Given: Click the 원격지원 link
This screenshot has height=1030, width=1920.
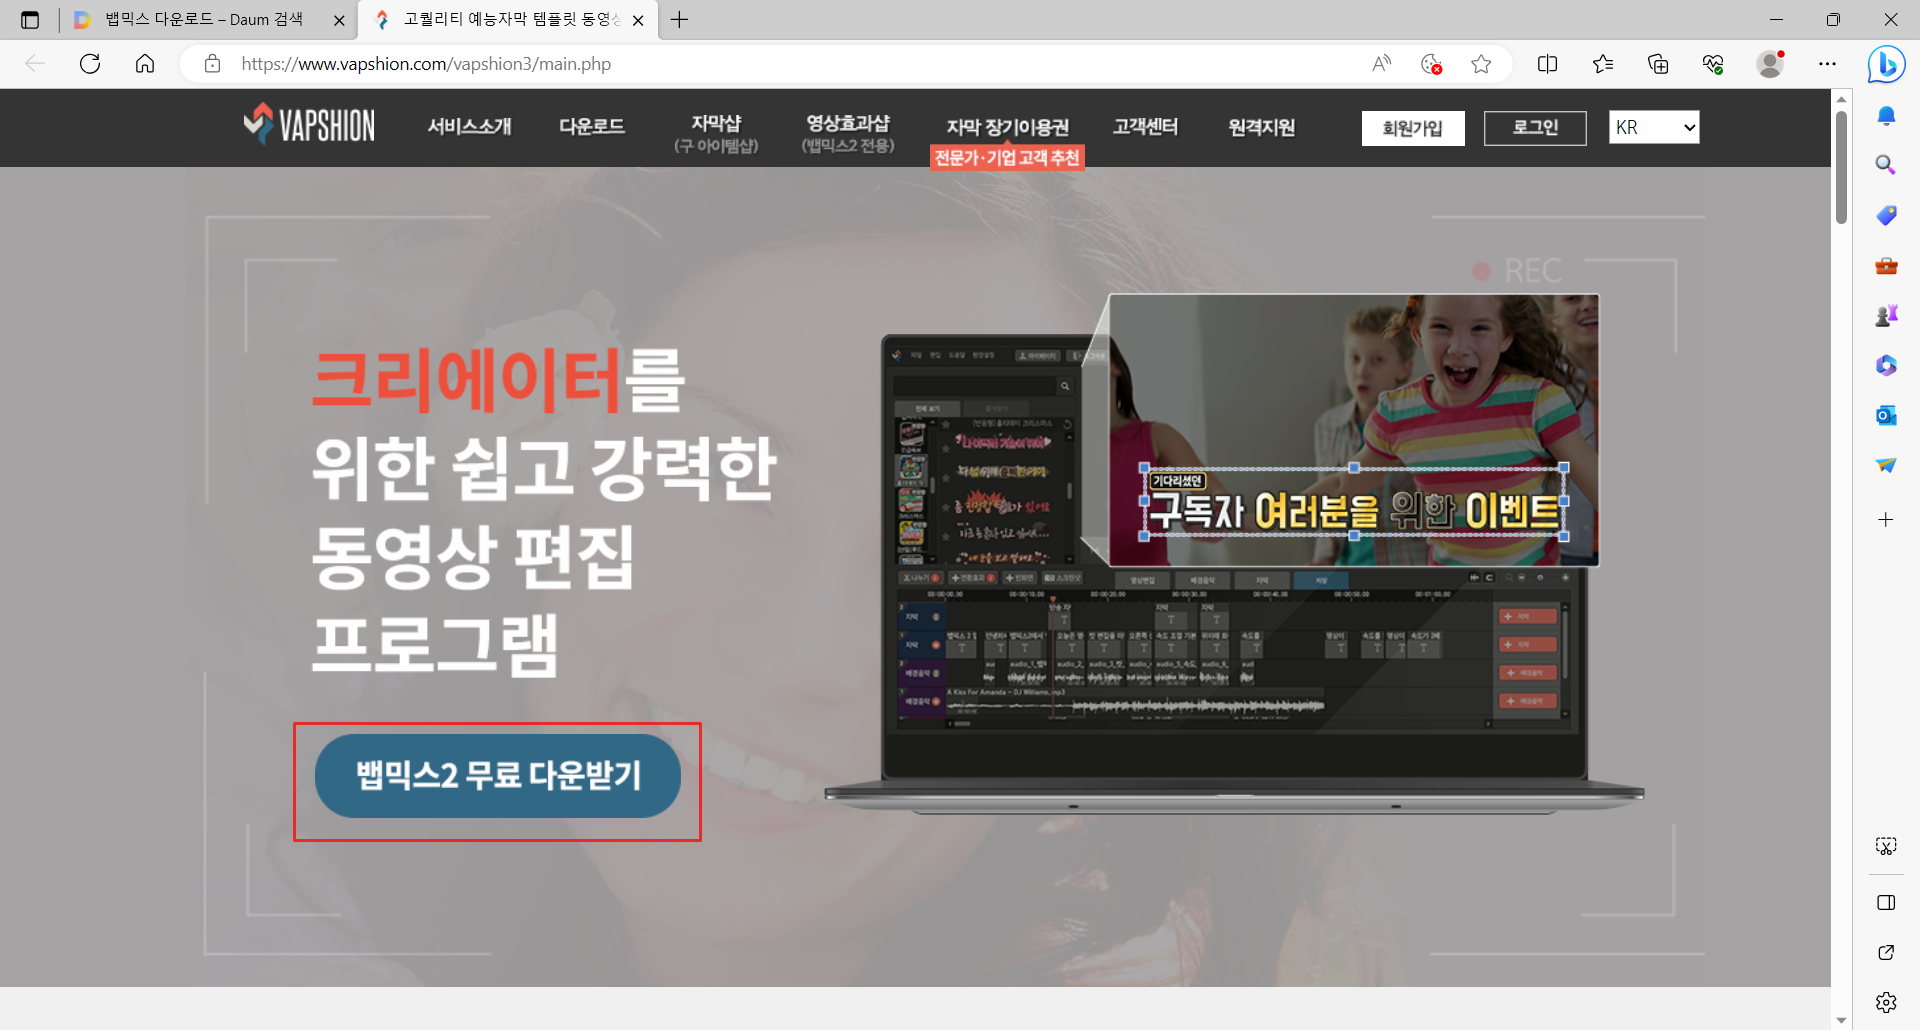Looking at the screenshot, I should (1261, 127).
